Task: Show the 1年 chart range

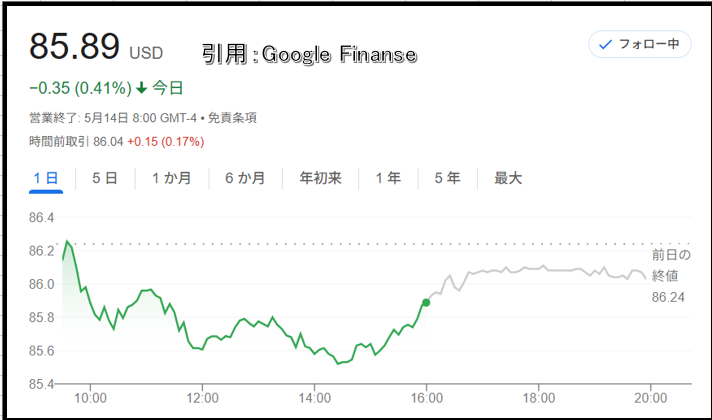Action: coord(388,178)
